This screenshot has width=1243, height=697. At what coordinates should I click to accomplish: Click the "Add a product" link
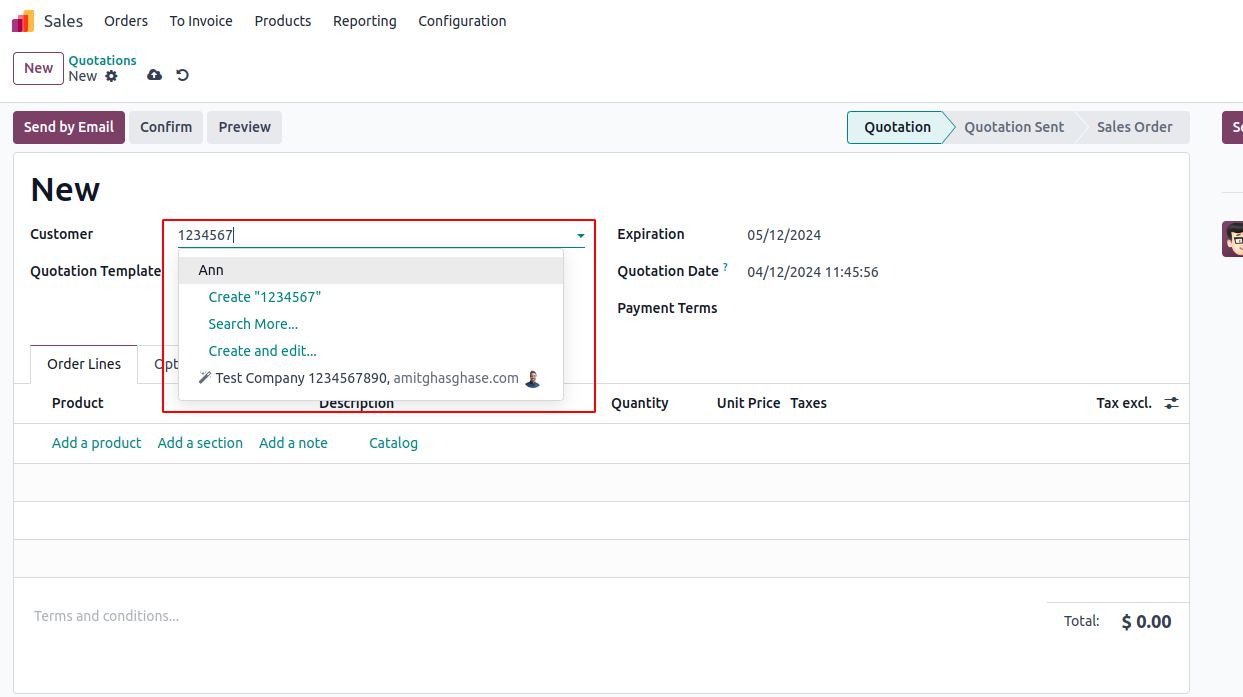(x=97, y=443)
